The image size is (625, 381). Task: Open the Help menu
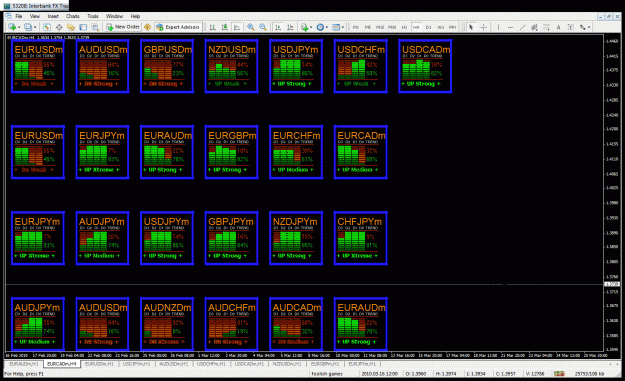click(x=135, y=16)
